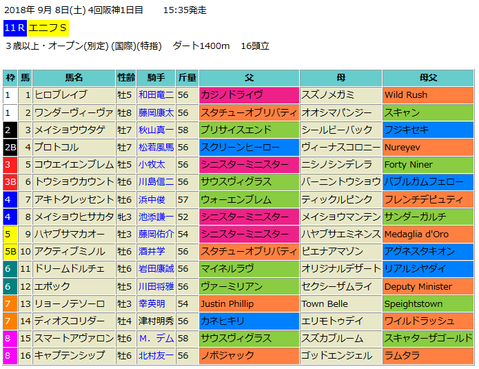Open jockey link 秋山真一
Viewport: 479px width, 369px height.
coord(156,130)
